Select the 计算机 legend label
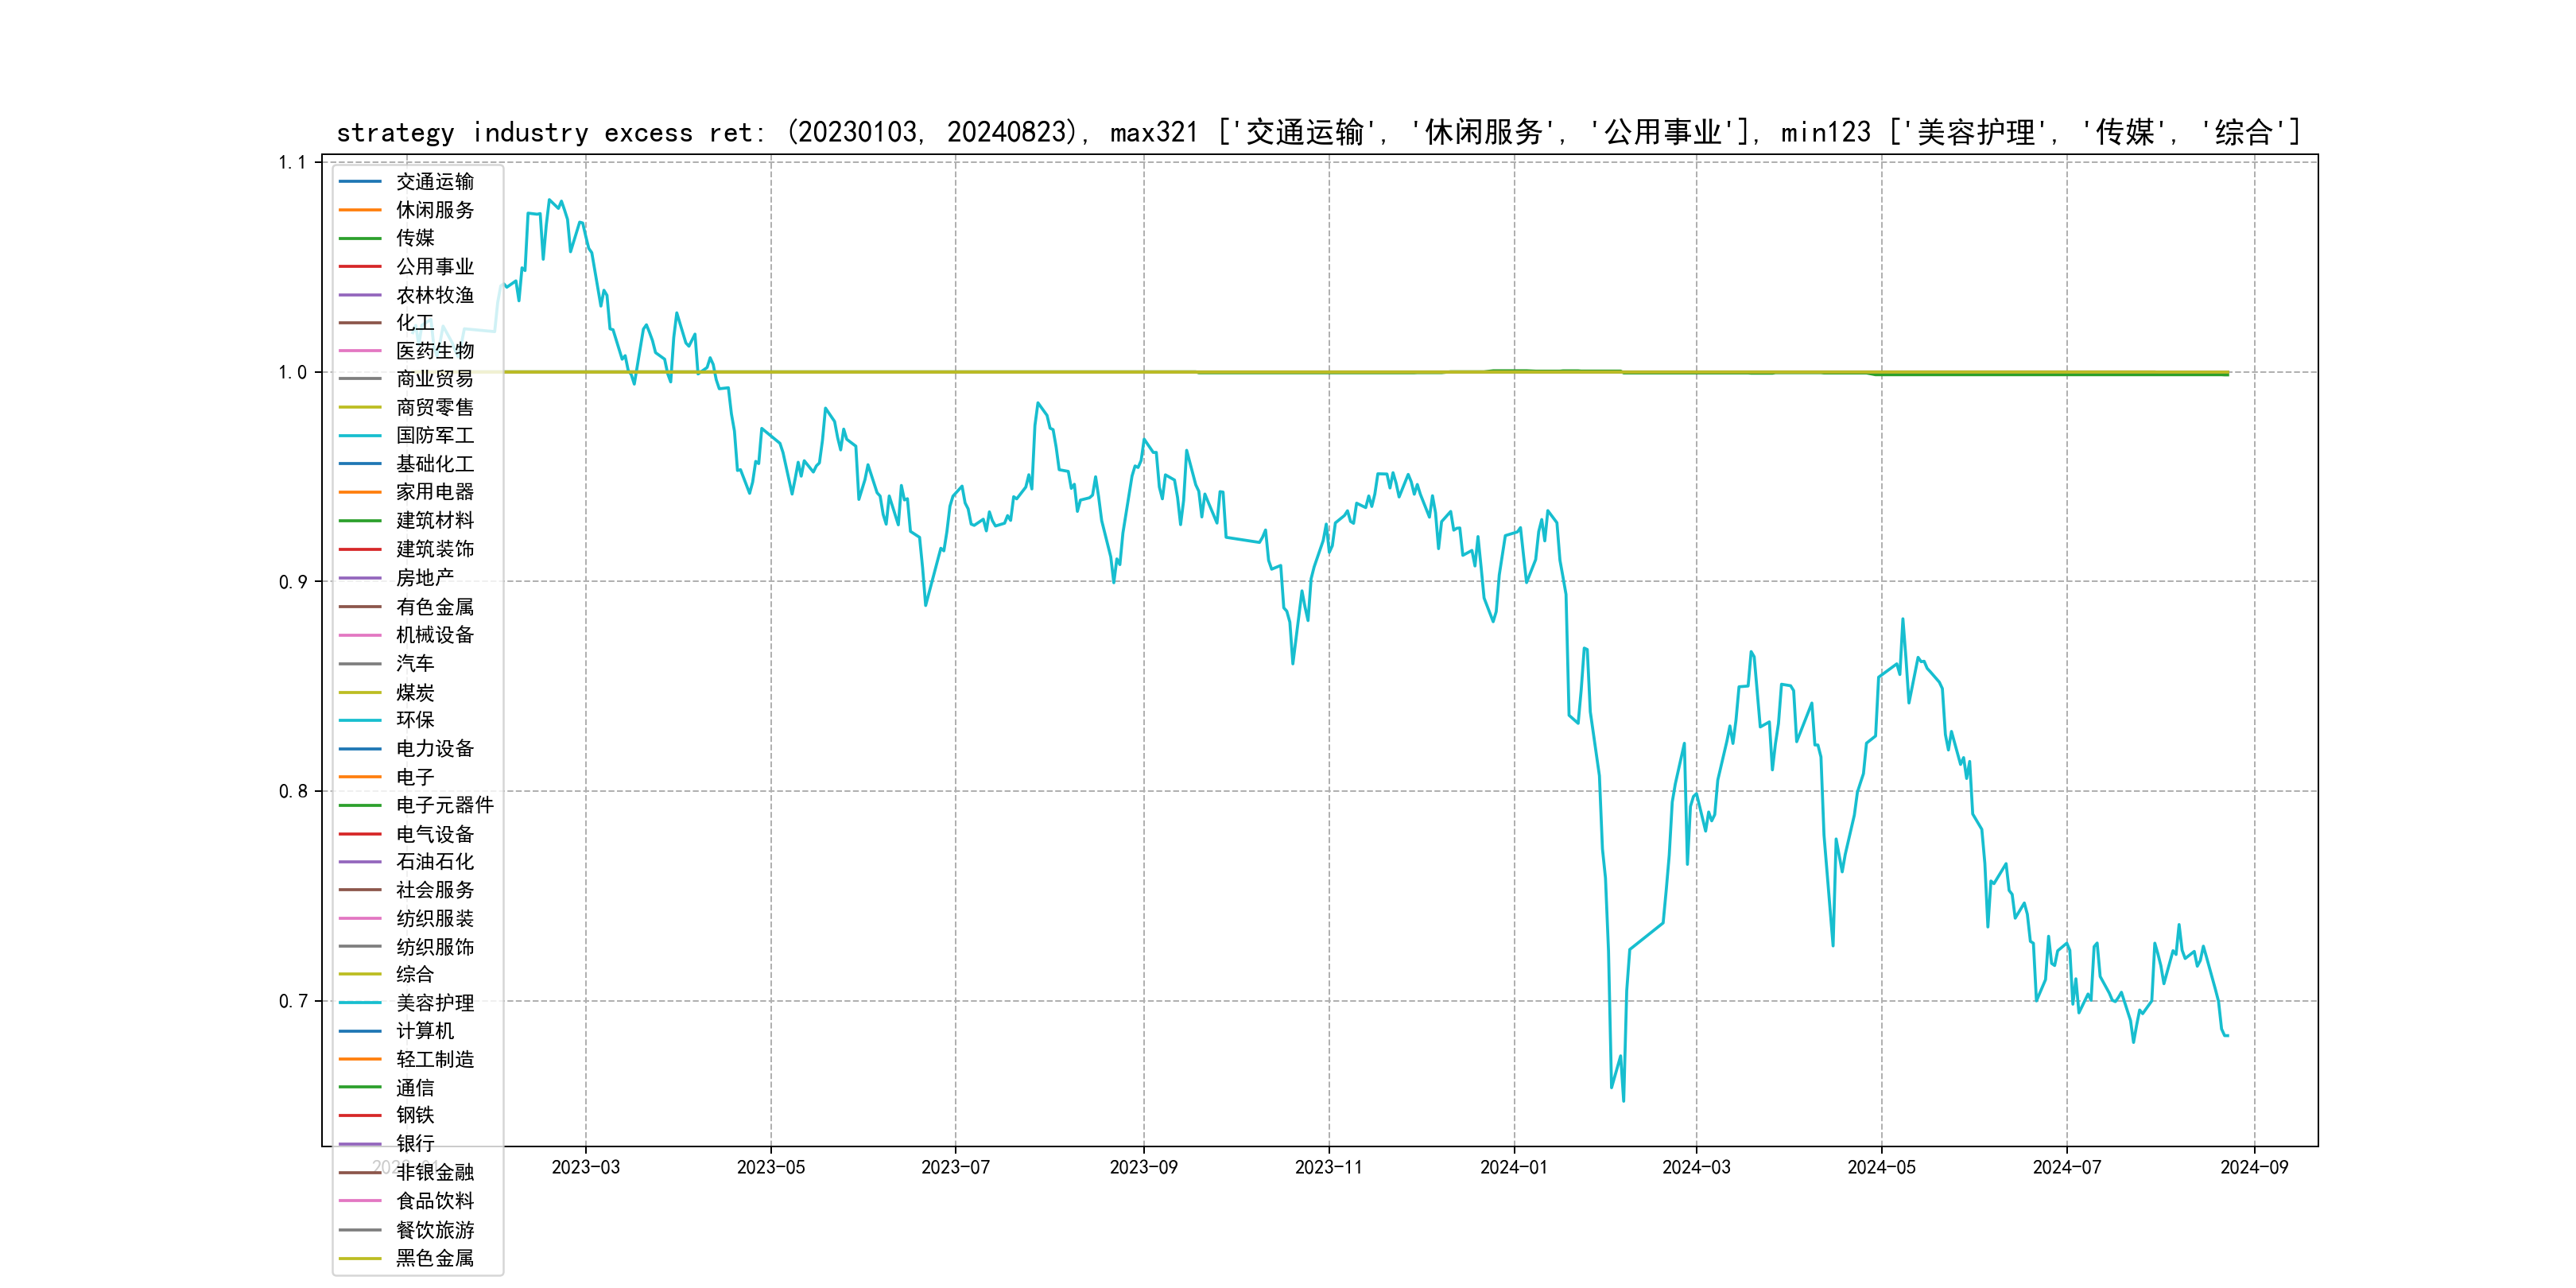The image size is (2576, 1288). [424, 1031]
